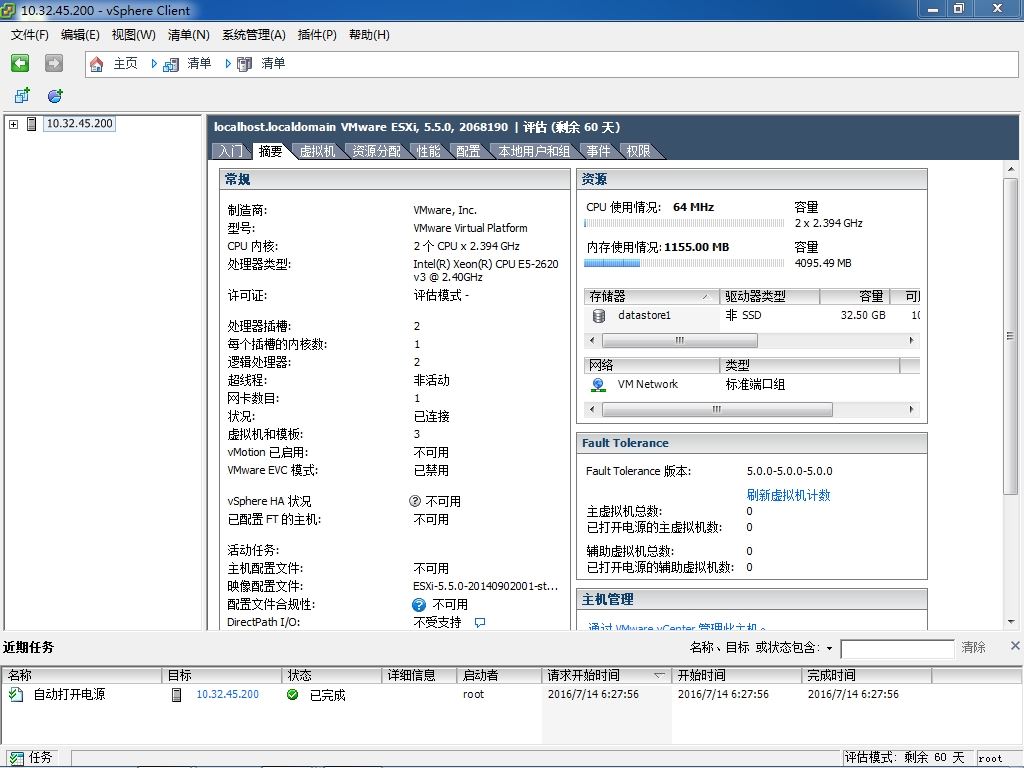Screen dimensions: 1024x768
Task: Click the 请求开始时间 sort arrow
Action: pyautogui.click(x=659, y=675)
